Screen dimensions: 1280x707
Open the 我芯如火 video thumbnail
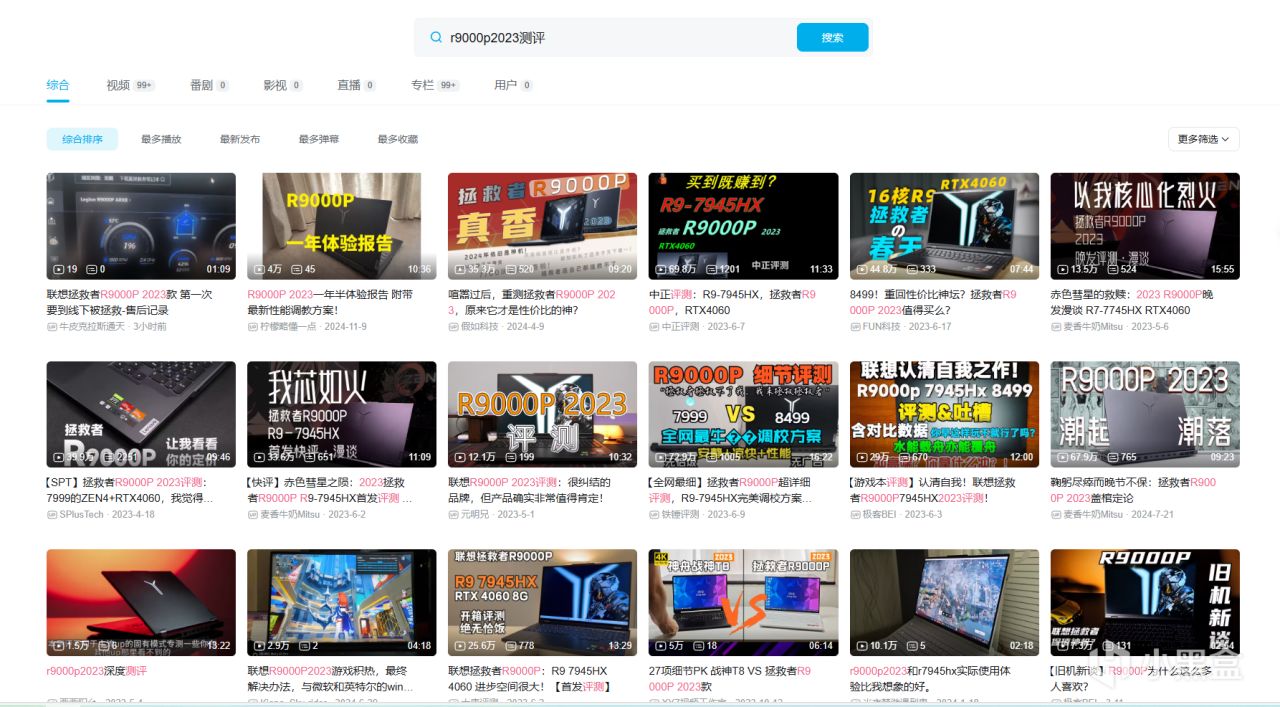(x=342, y=414)
